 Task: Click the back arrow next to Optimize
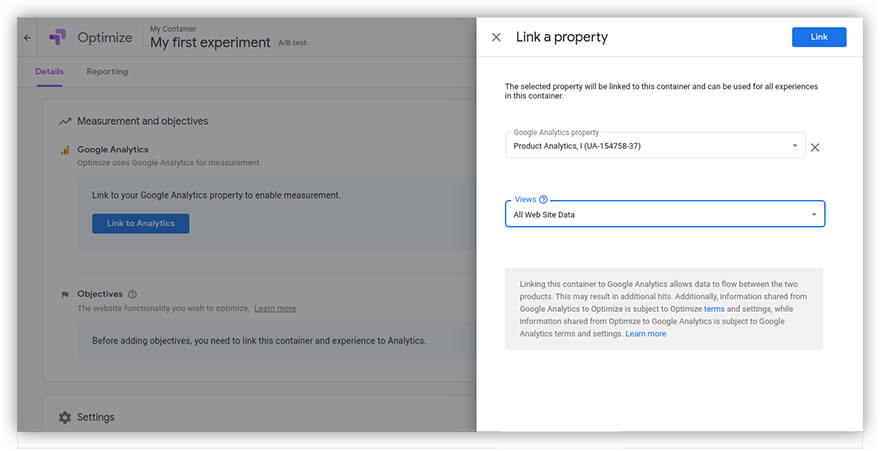click(x=27, y=38)
